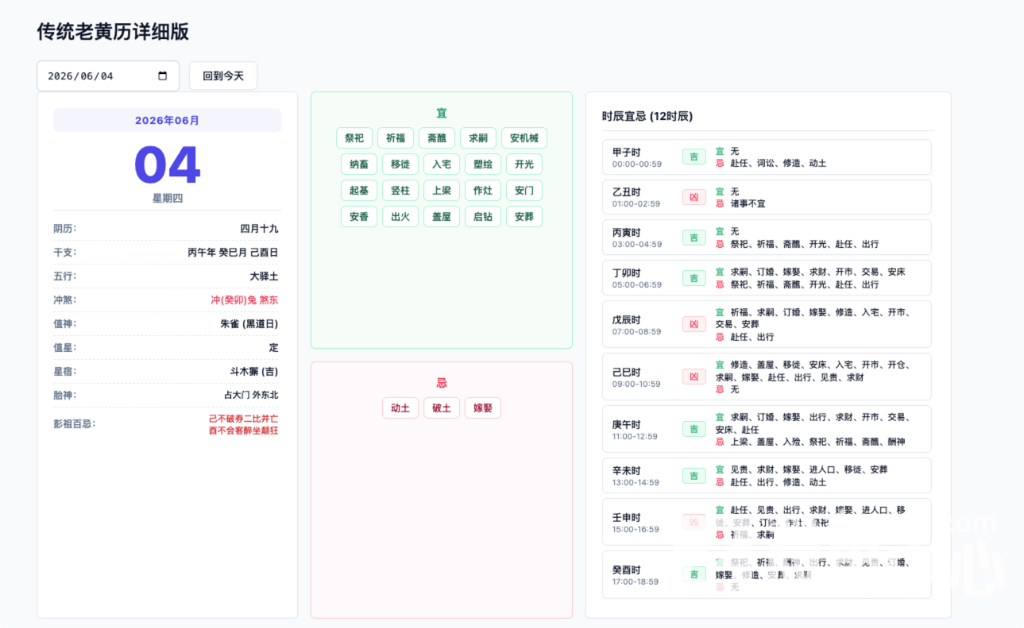Image resolution: width=1024 pixels, height=628 pixels.
Task: Click the 吉 badge in 辛未时 row
Action: [x=694, y=476]
